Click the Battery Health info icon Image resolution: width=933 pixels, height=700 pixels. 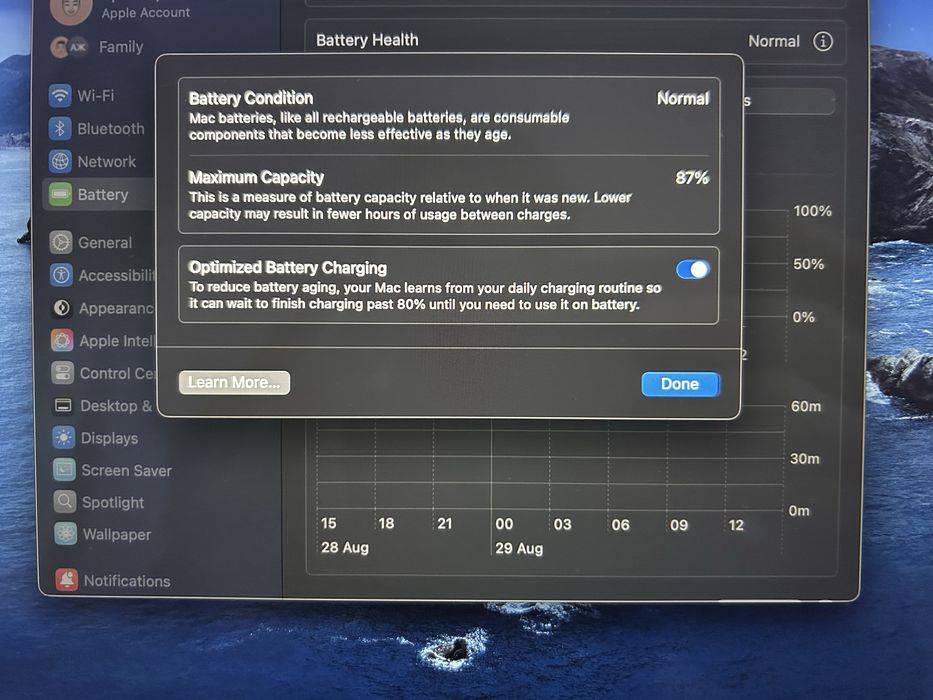823,41
